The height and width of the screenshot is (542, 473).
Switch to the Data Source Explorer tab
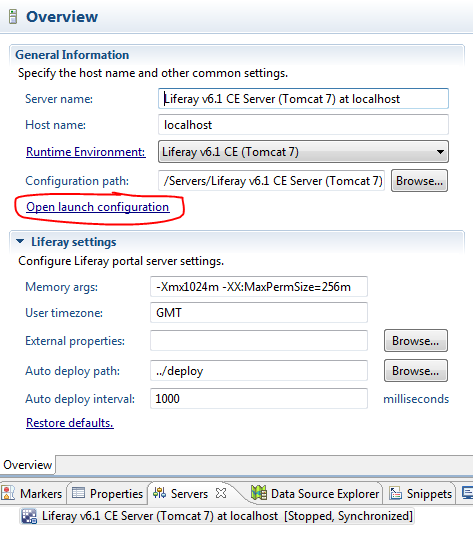coord(315,494)
